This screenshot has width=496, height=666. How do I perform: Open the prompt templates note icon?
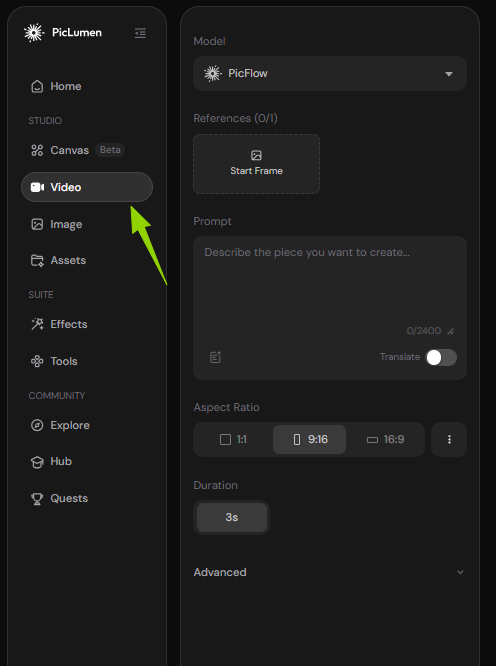(216, 357)
